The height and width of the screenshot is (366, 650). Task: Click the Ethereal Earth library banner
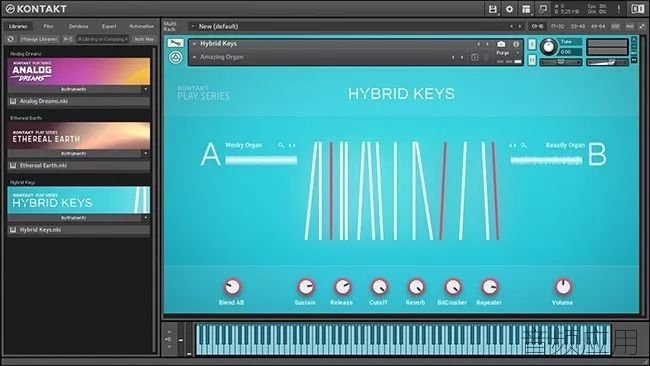click(79, 136)
